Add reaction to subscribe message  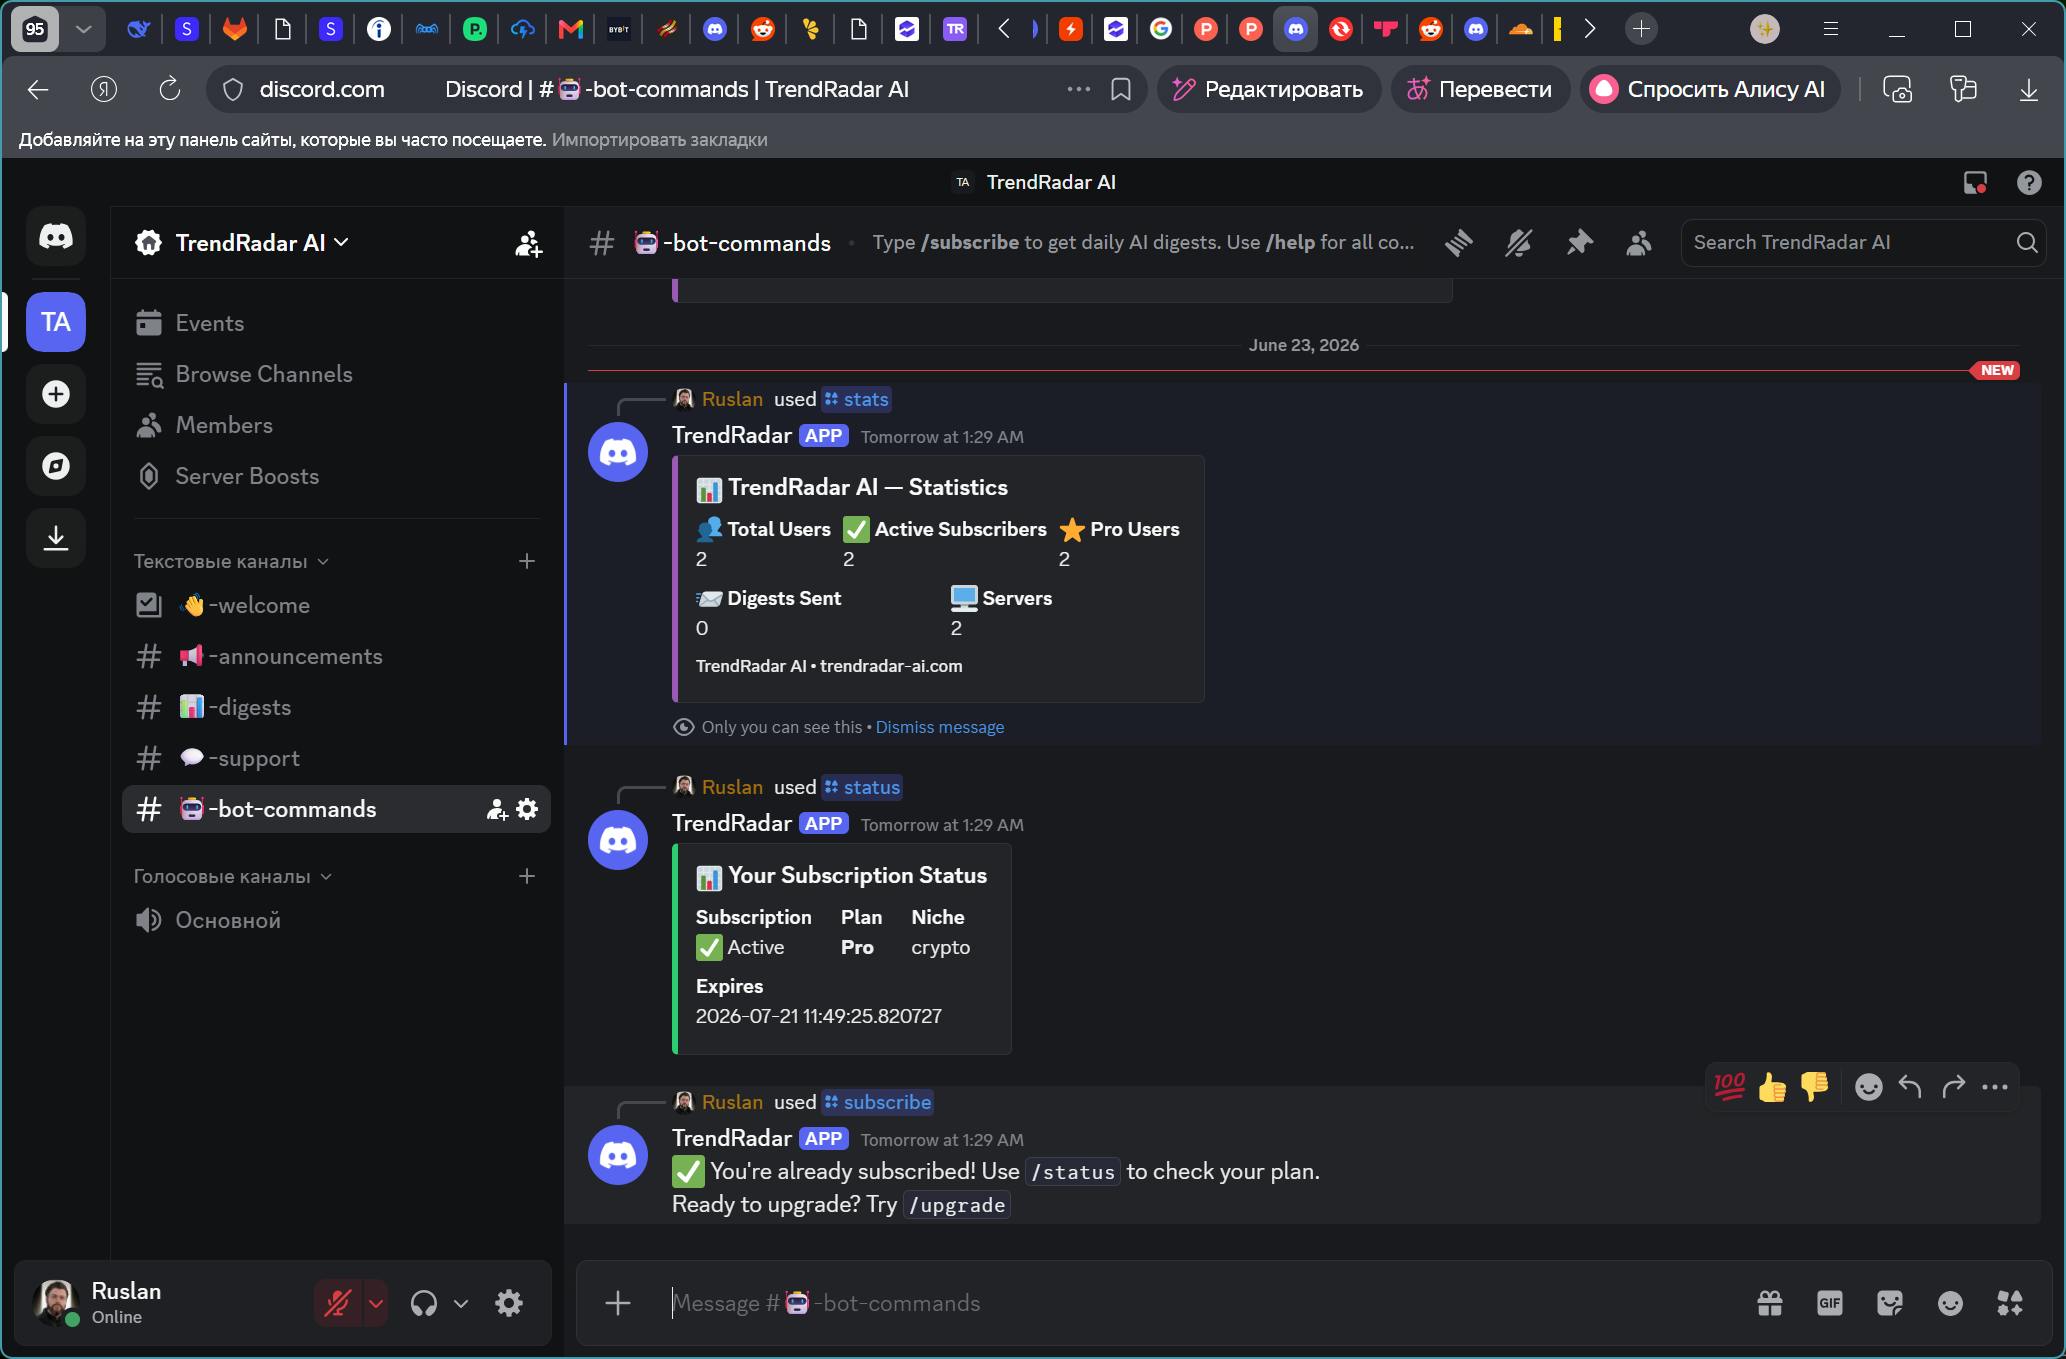click(x=1868, y=1086)
